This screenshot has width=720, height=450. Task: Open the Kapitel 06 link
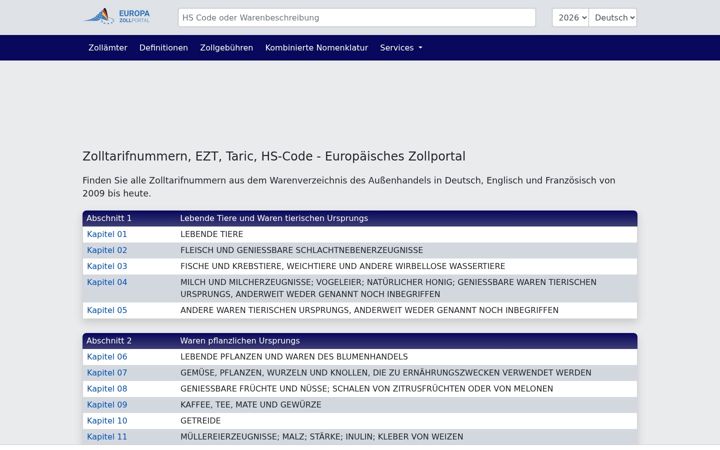point(107,357)
